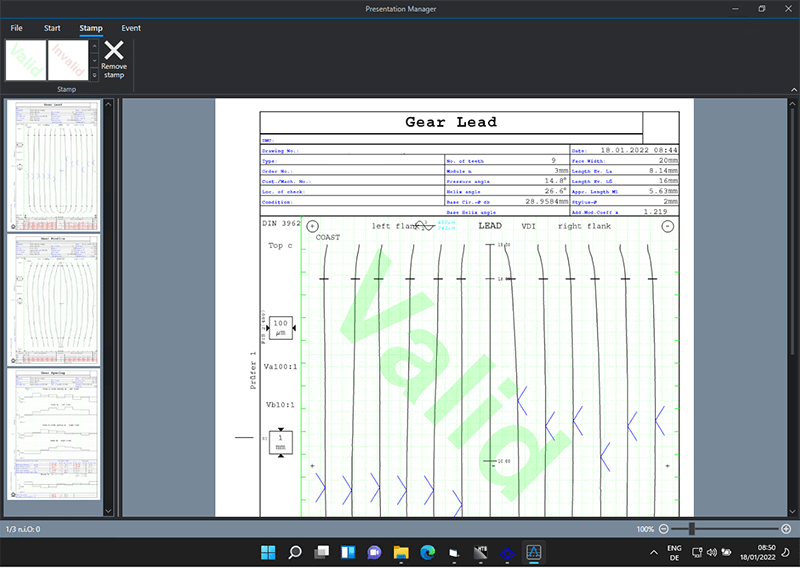
Task: Open the Event tab
Action: tap(131, 28)
